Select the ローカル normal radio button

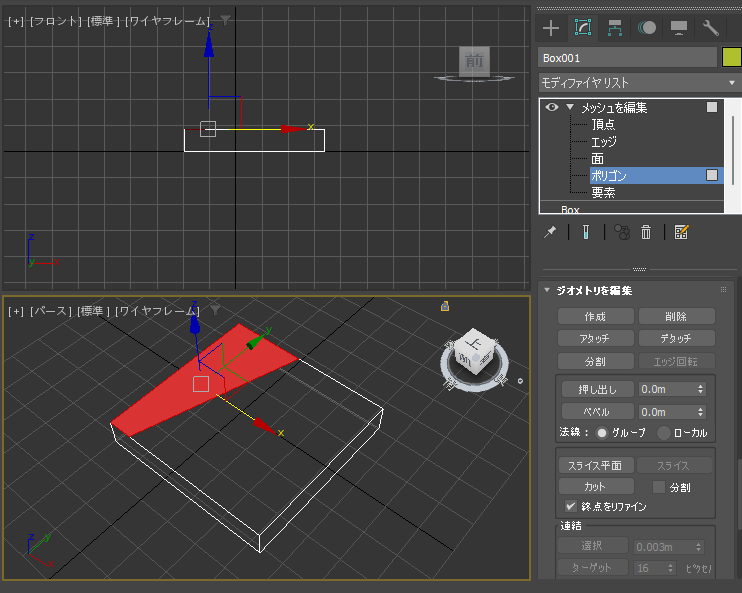click(664, 433)
